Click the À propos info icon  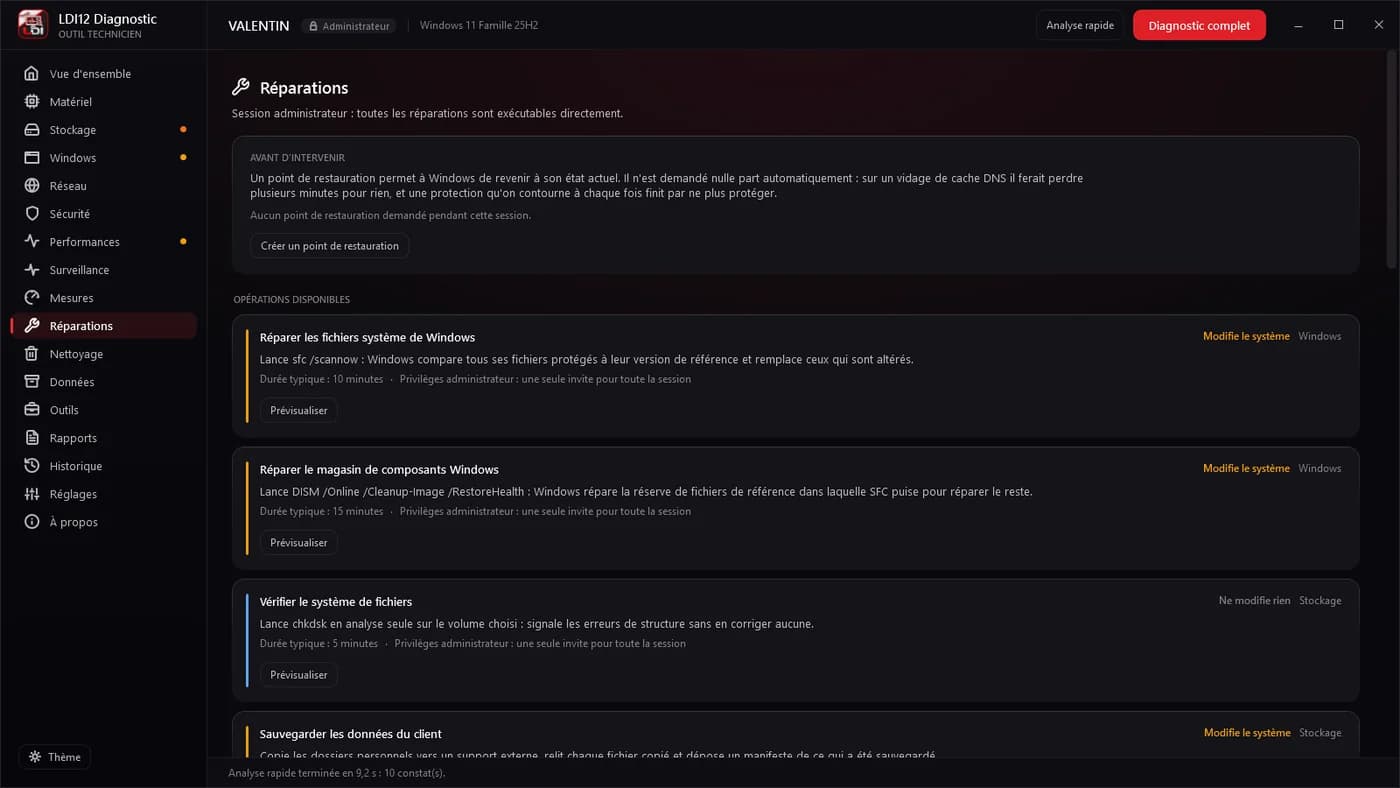click(x=32, y=522)
